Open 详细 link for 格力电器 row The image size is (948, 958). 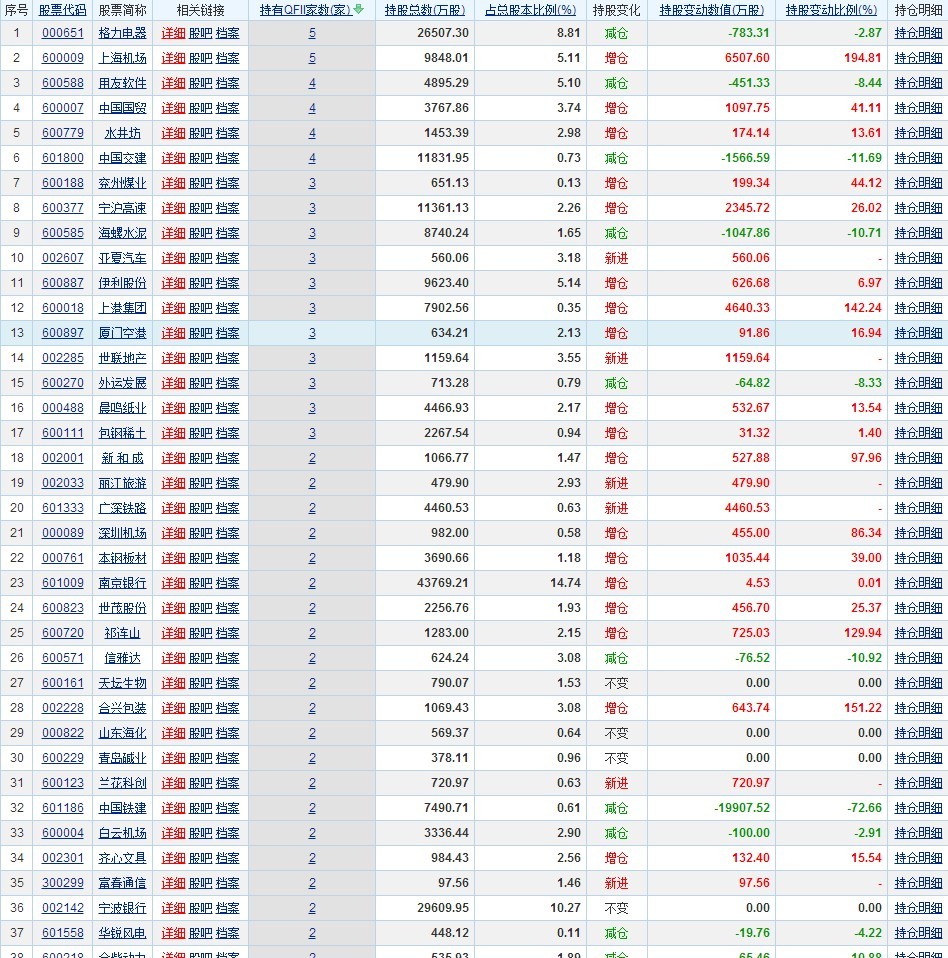[173, 33]
